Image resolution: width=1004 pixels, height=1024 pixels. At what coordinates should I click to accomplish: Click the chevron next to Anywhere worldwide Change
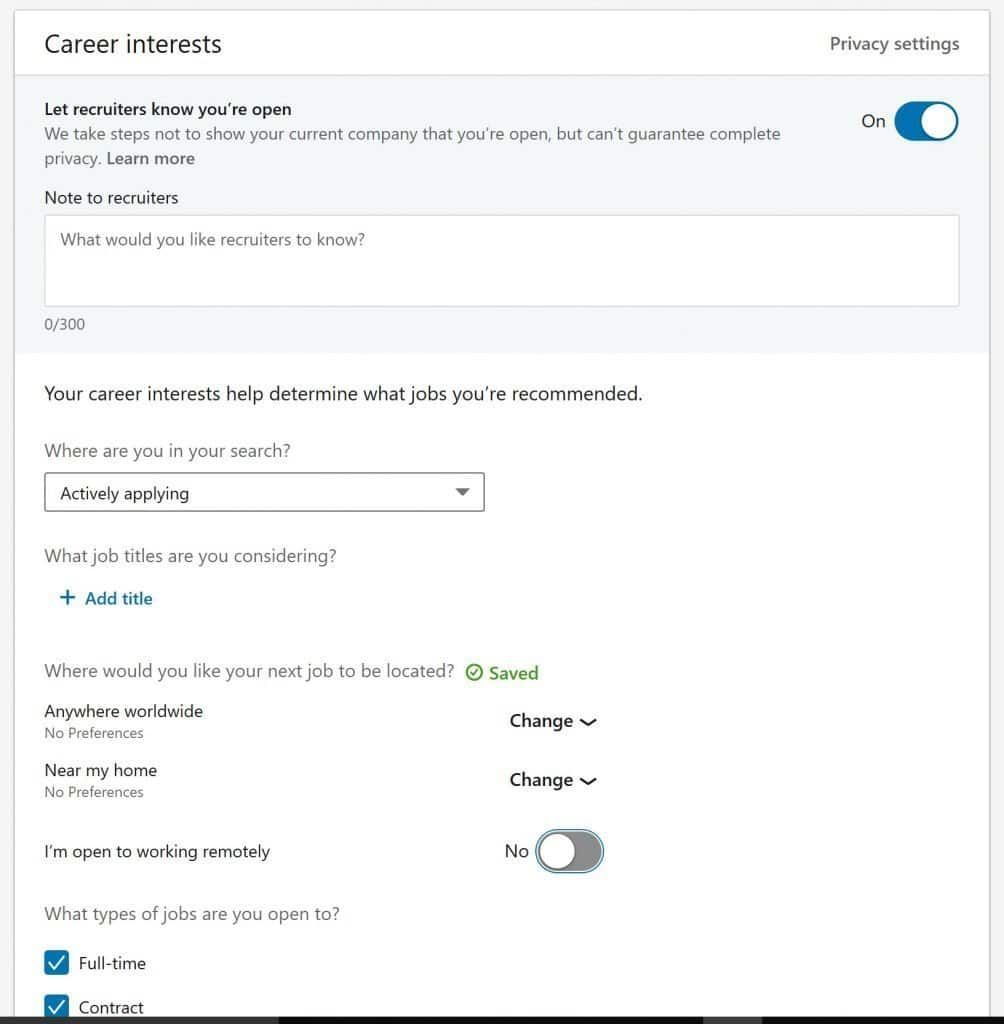[588, 722]
